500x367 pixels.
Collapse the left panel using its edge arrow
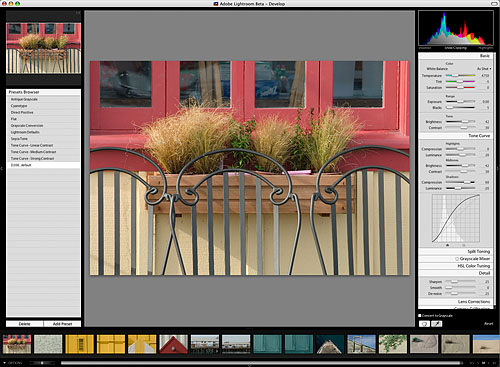point(1,169)
